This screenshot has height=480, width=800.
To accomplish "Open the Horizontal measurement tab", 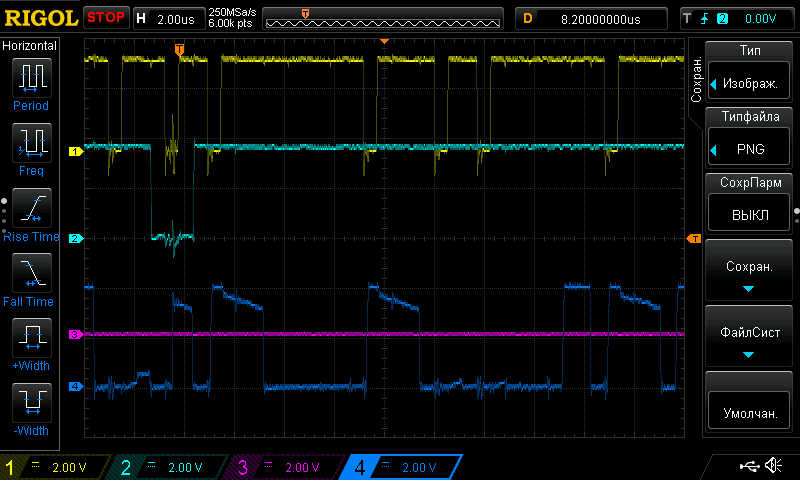I will (30, 46).
